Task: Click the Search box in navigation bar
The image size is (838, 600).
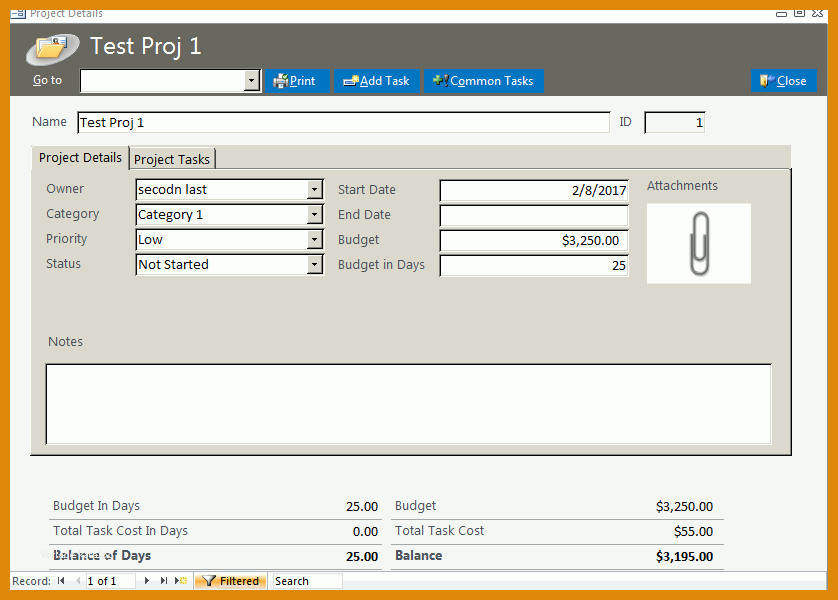Action: coord(307,581)
